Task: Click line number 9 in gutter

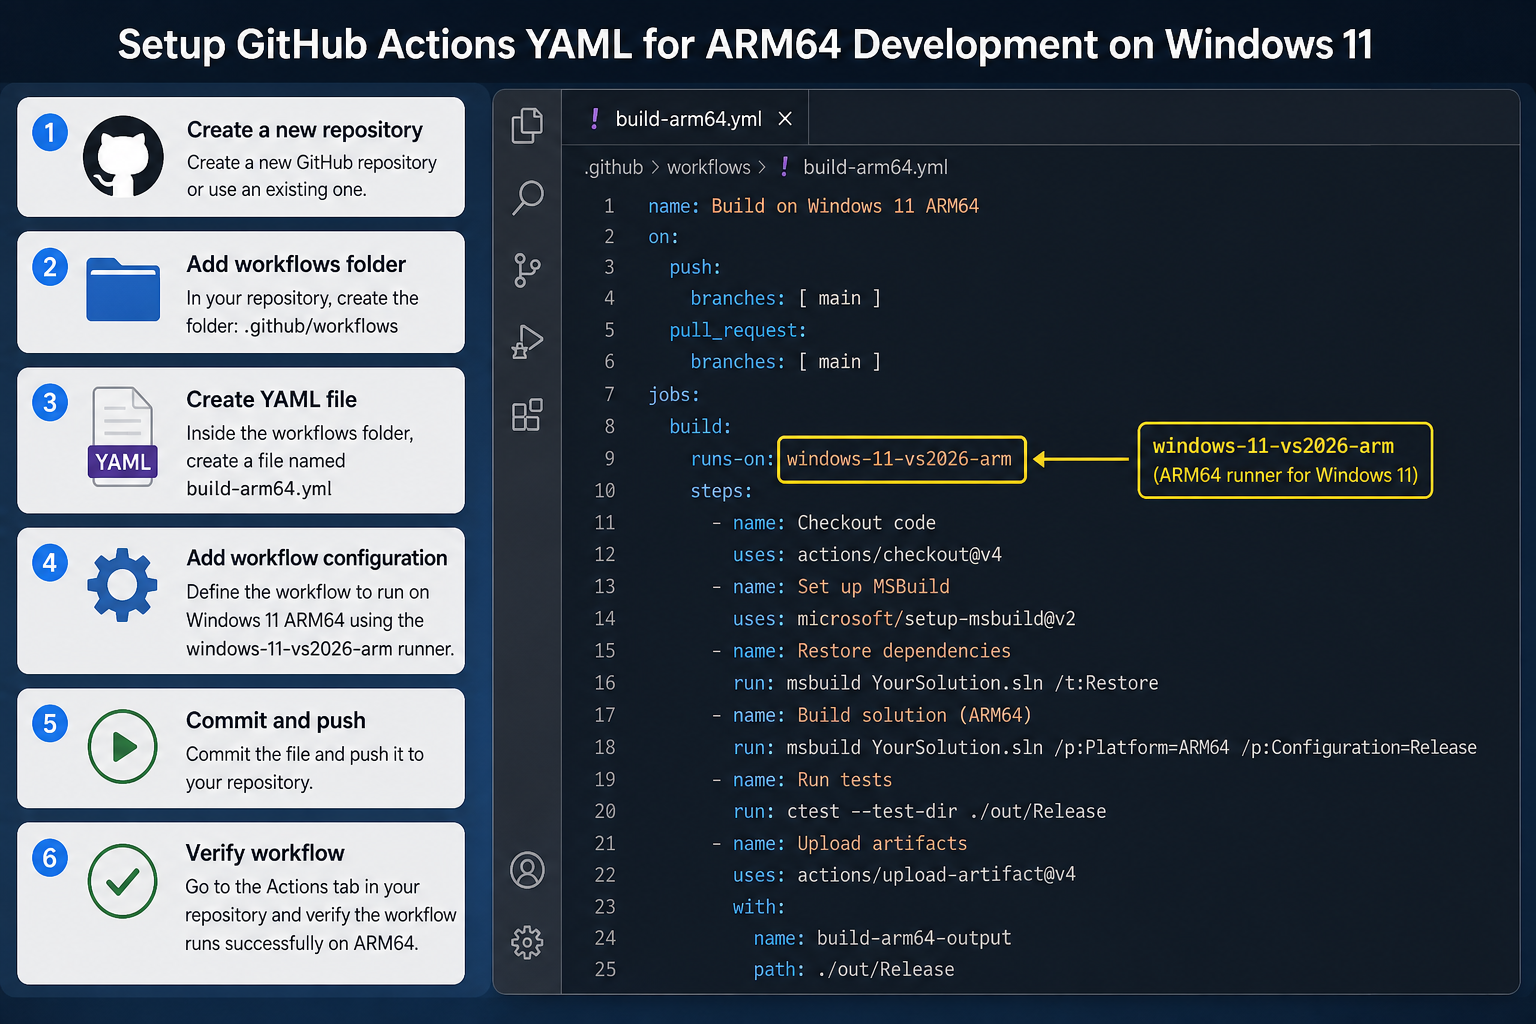Action: [x=609, y=459]
